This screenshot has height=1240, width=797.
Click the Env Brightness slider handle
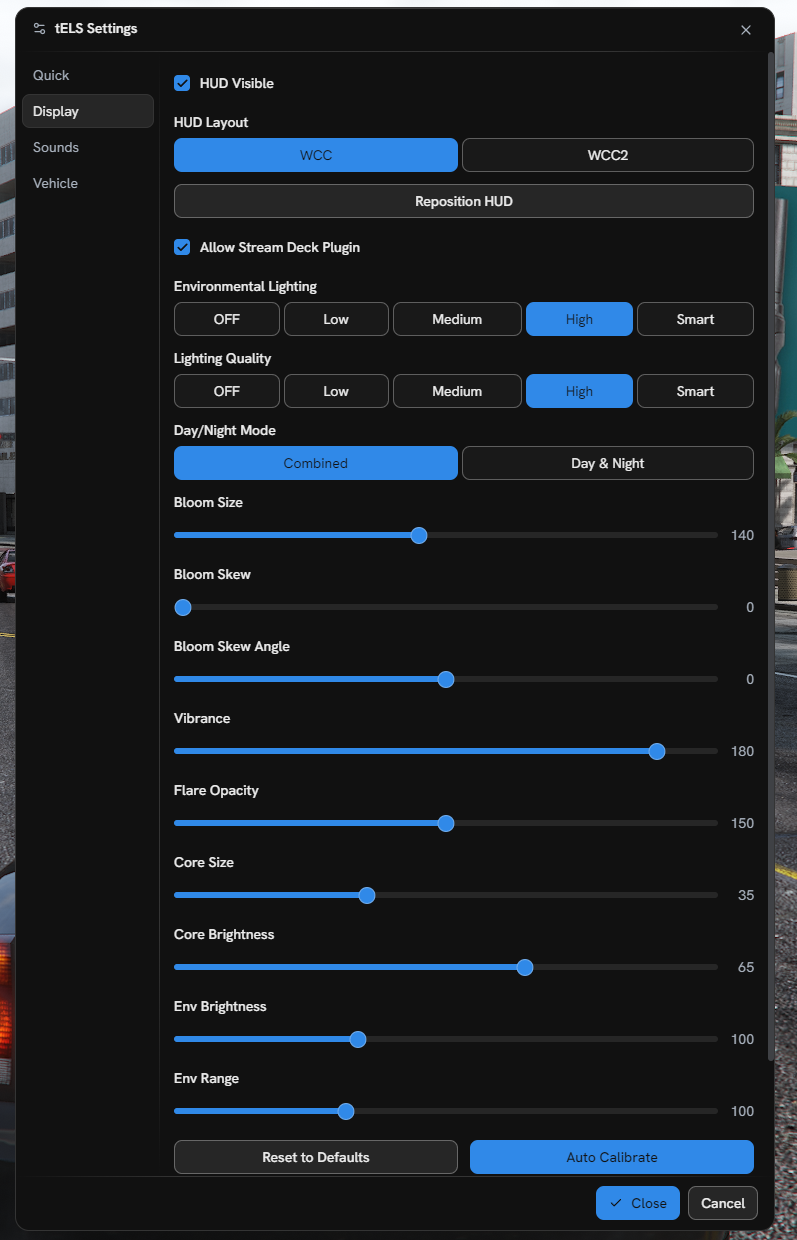(358, 1039)
